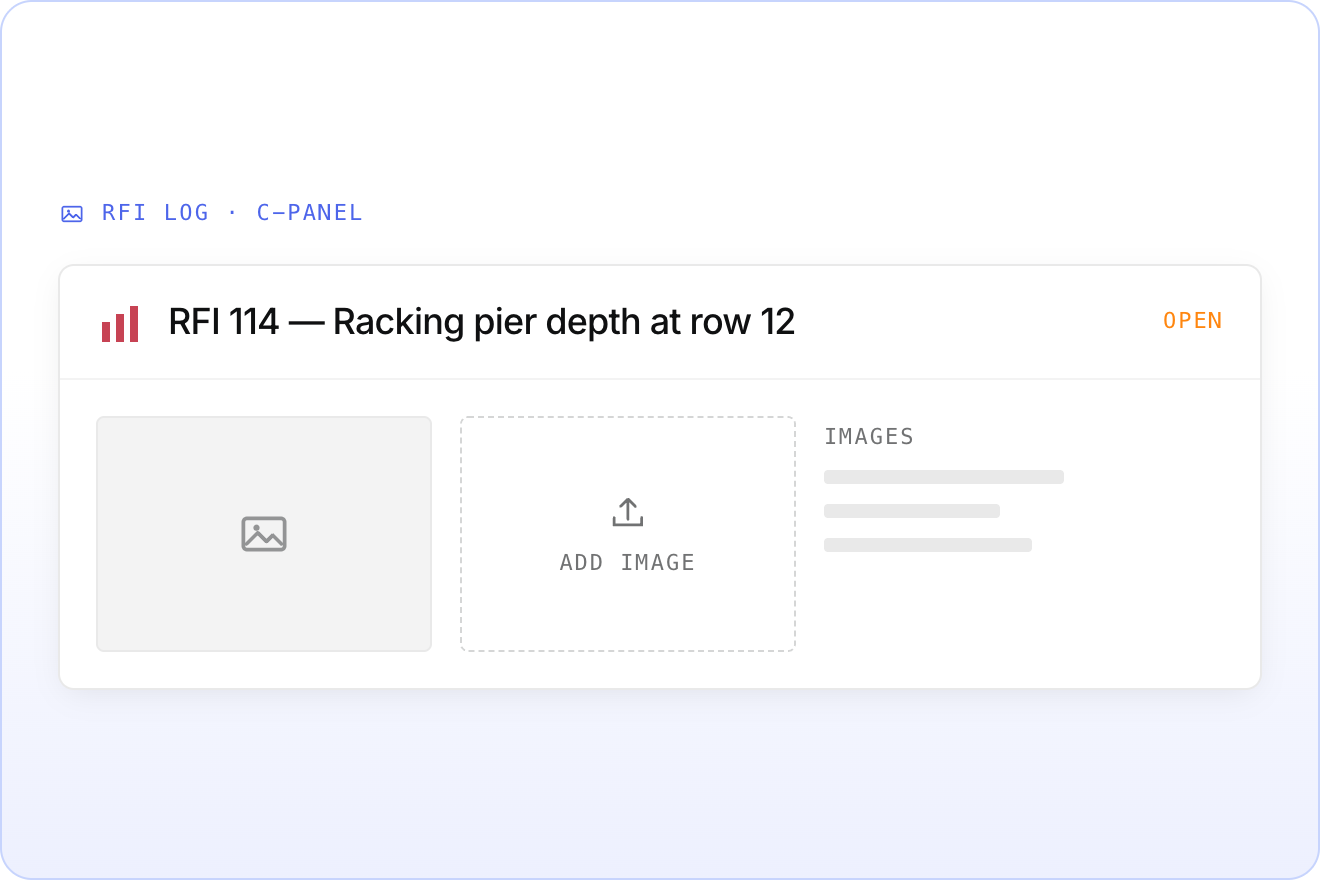
Task: Click the red bar chart icon
Action: 120,323
